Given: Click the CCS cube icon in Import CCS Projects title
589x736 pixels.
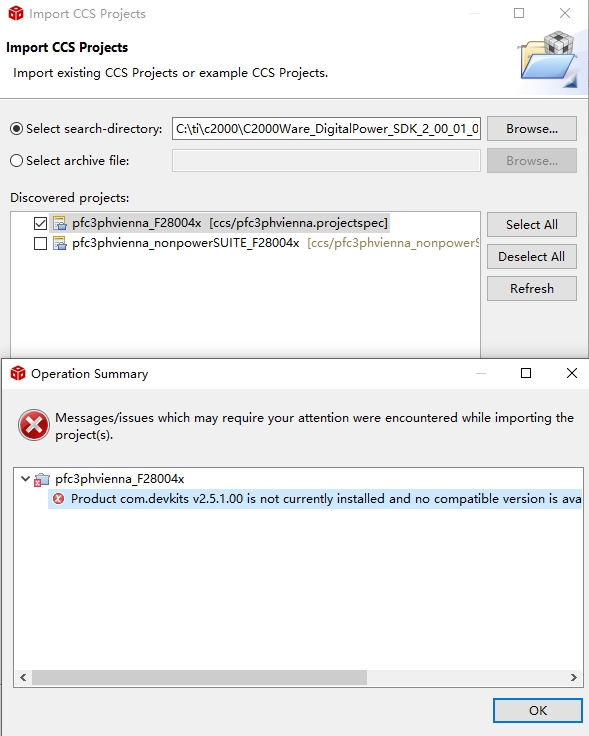Looking at the screenshot, I should click(x=16, y=13).
